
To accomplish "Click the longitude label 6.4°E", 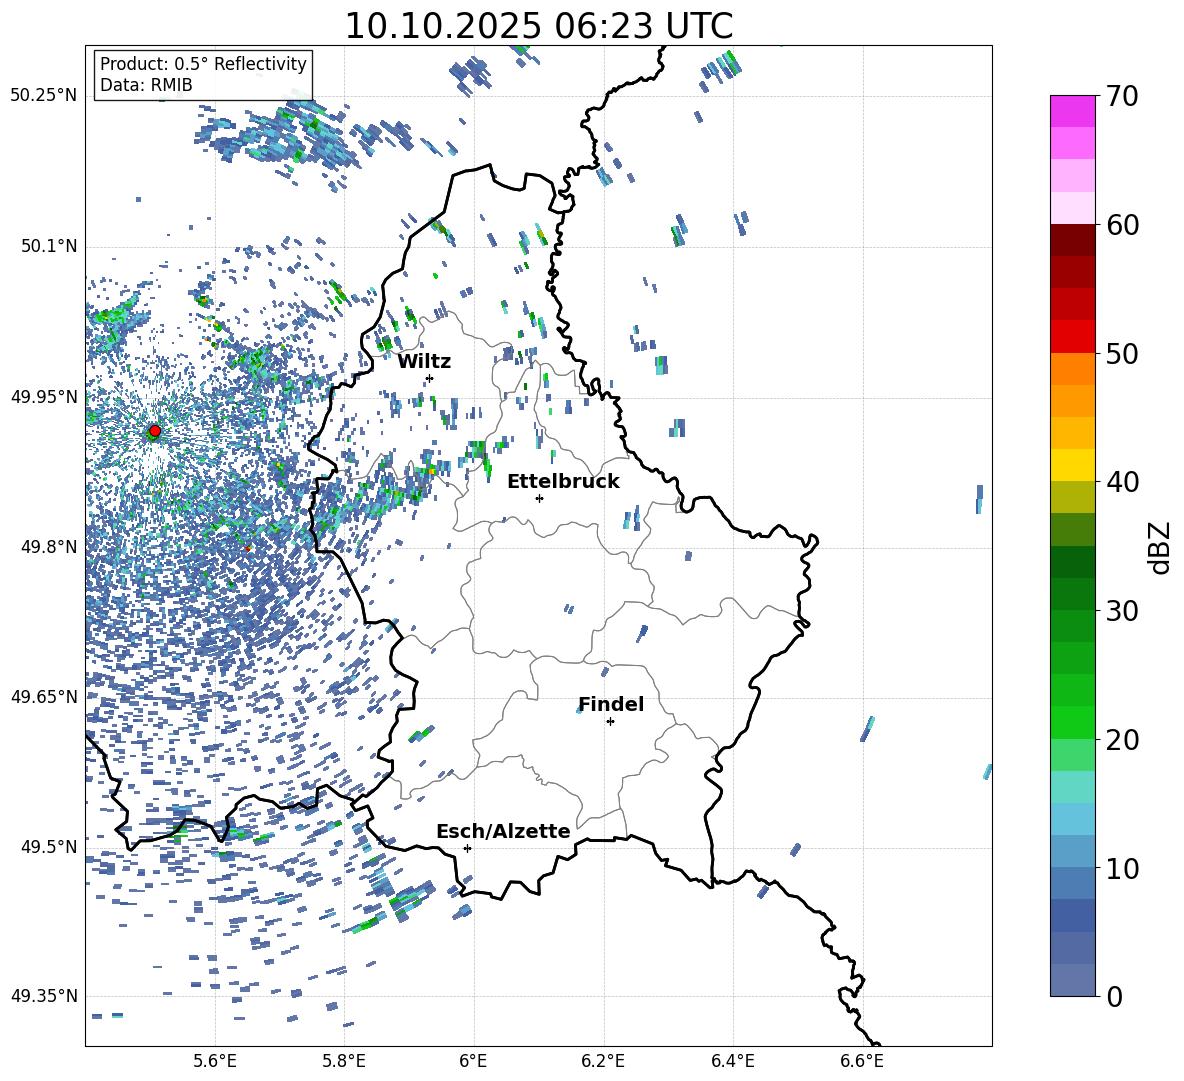I will click(732, 1061).
